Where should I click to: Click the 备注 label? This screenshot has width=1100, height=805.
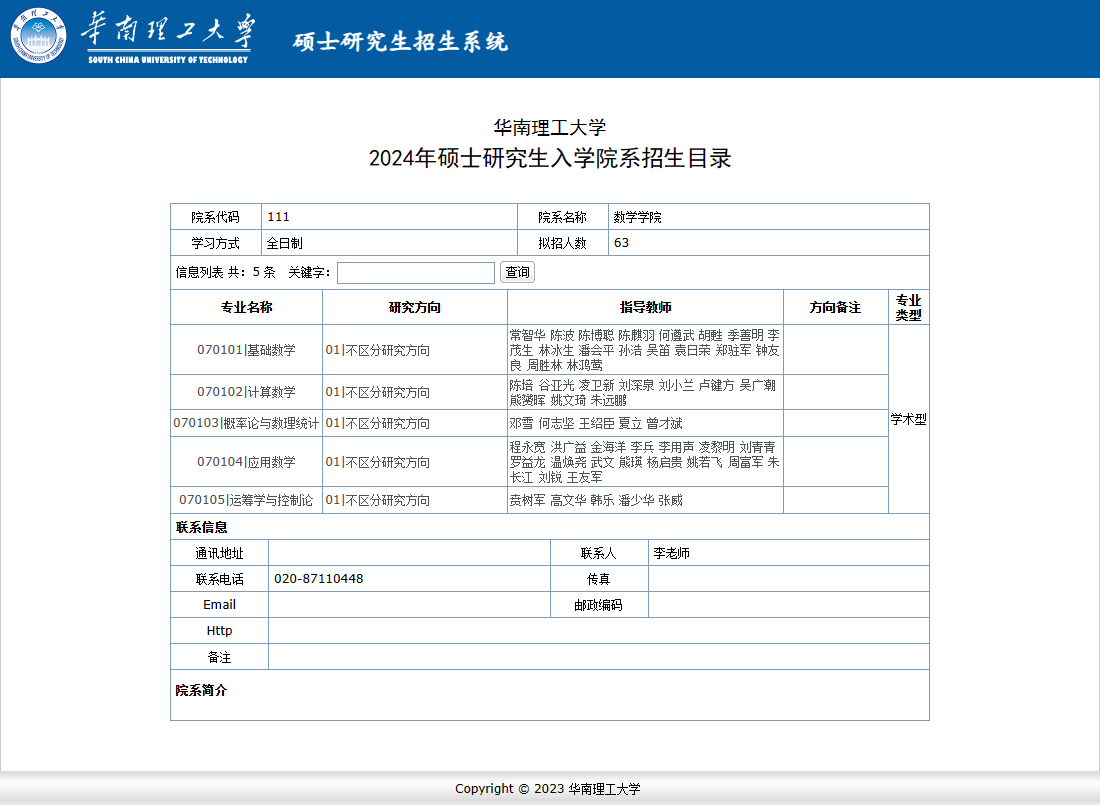click(x=220, y=657)
